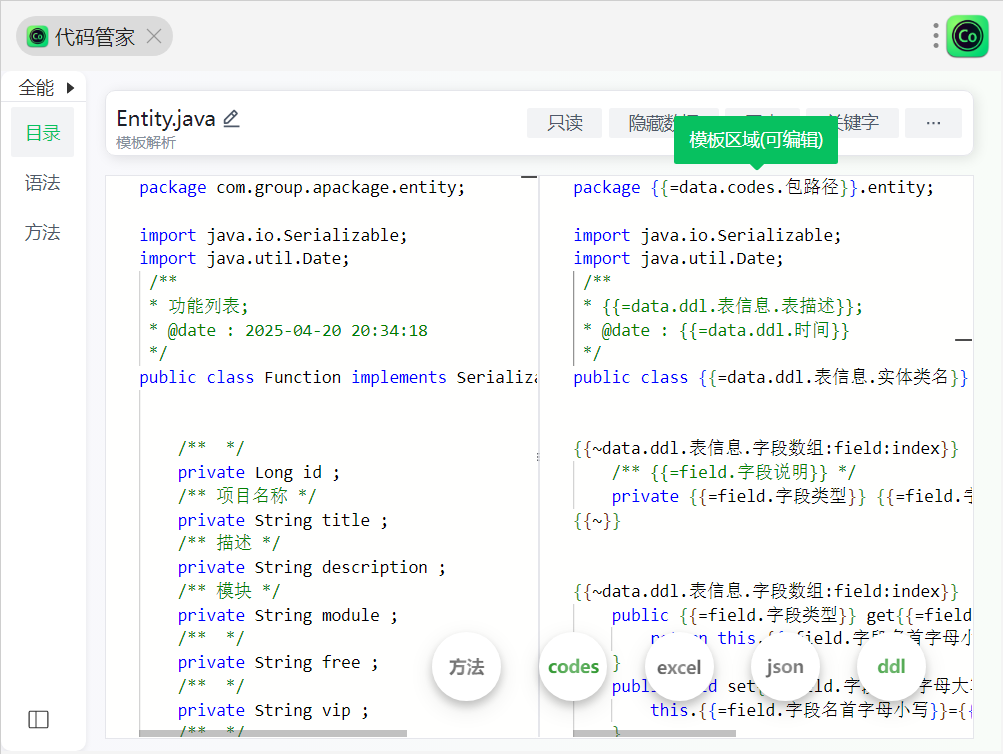Click the 代码管家 tab app icon
This screenshot has height=754, width=1003.
coord(38,37)
